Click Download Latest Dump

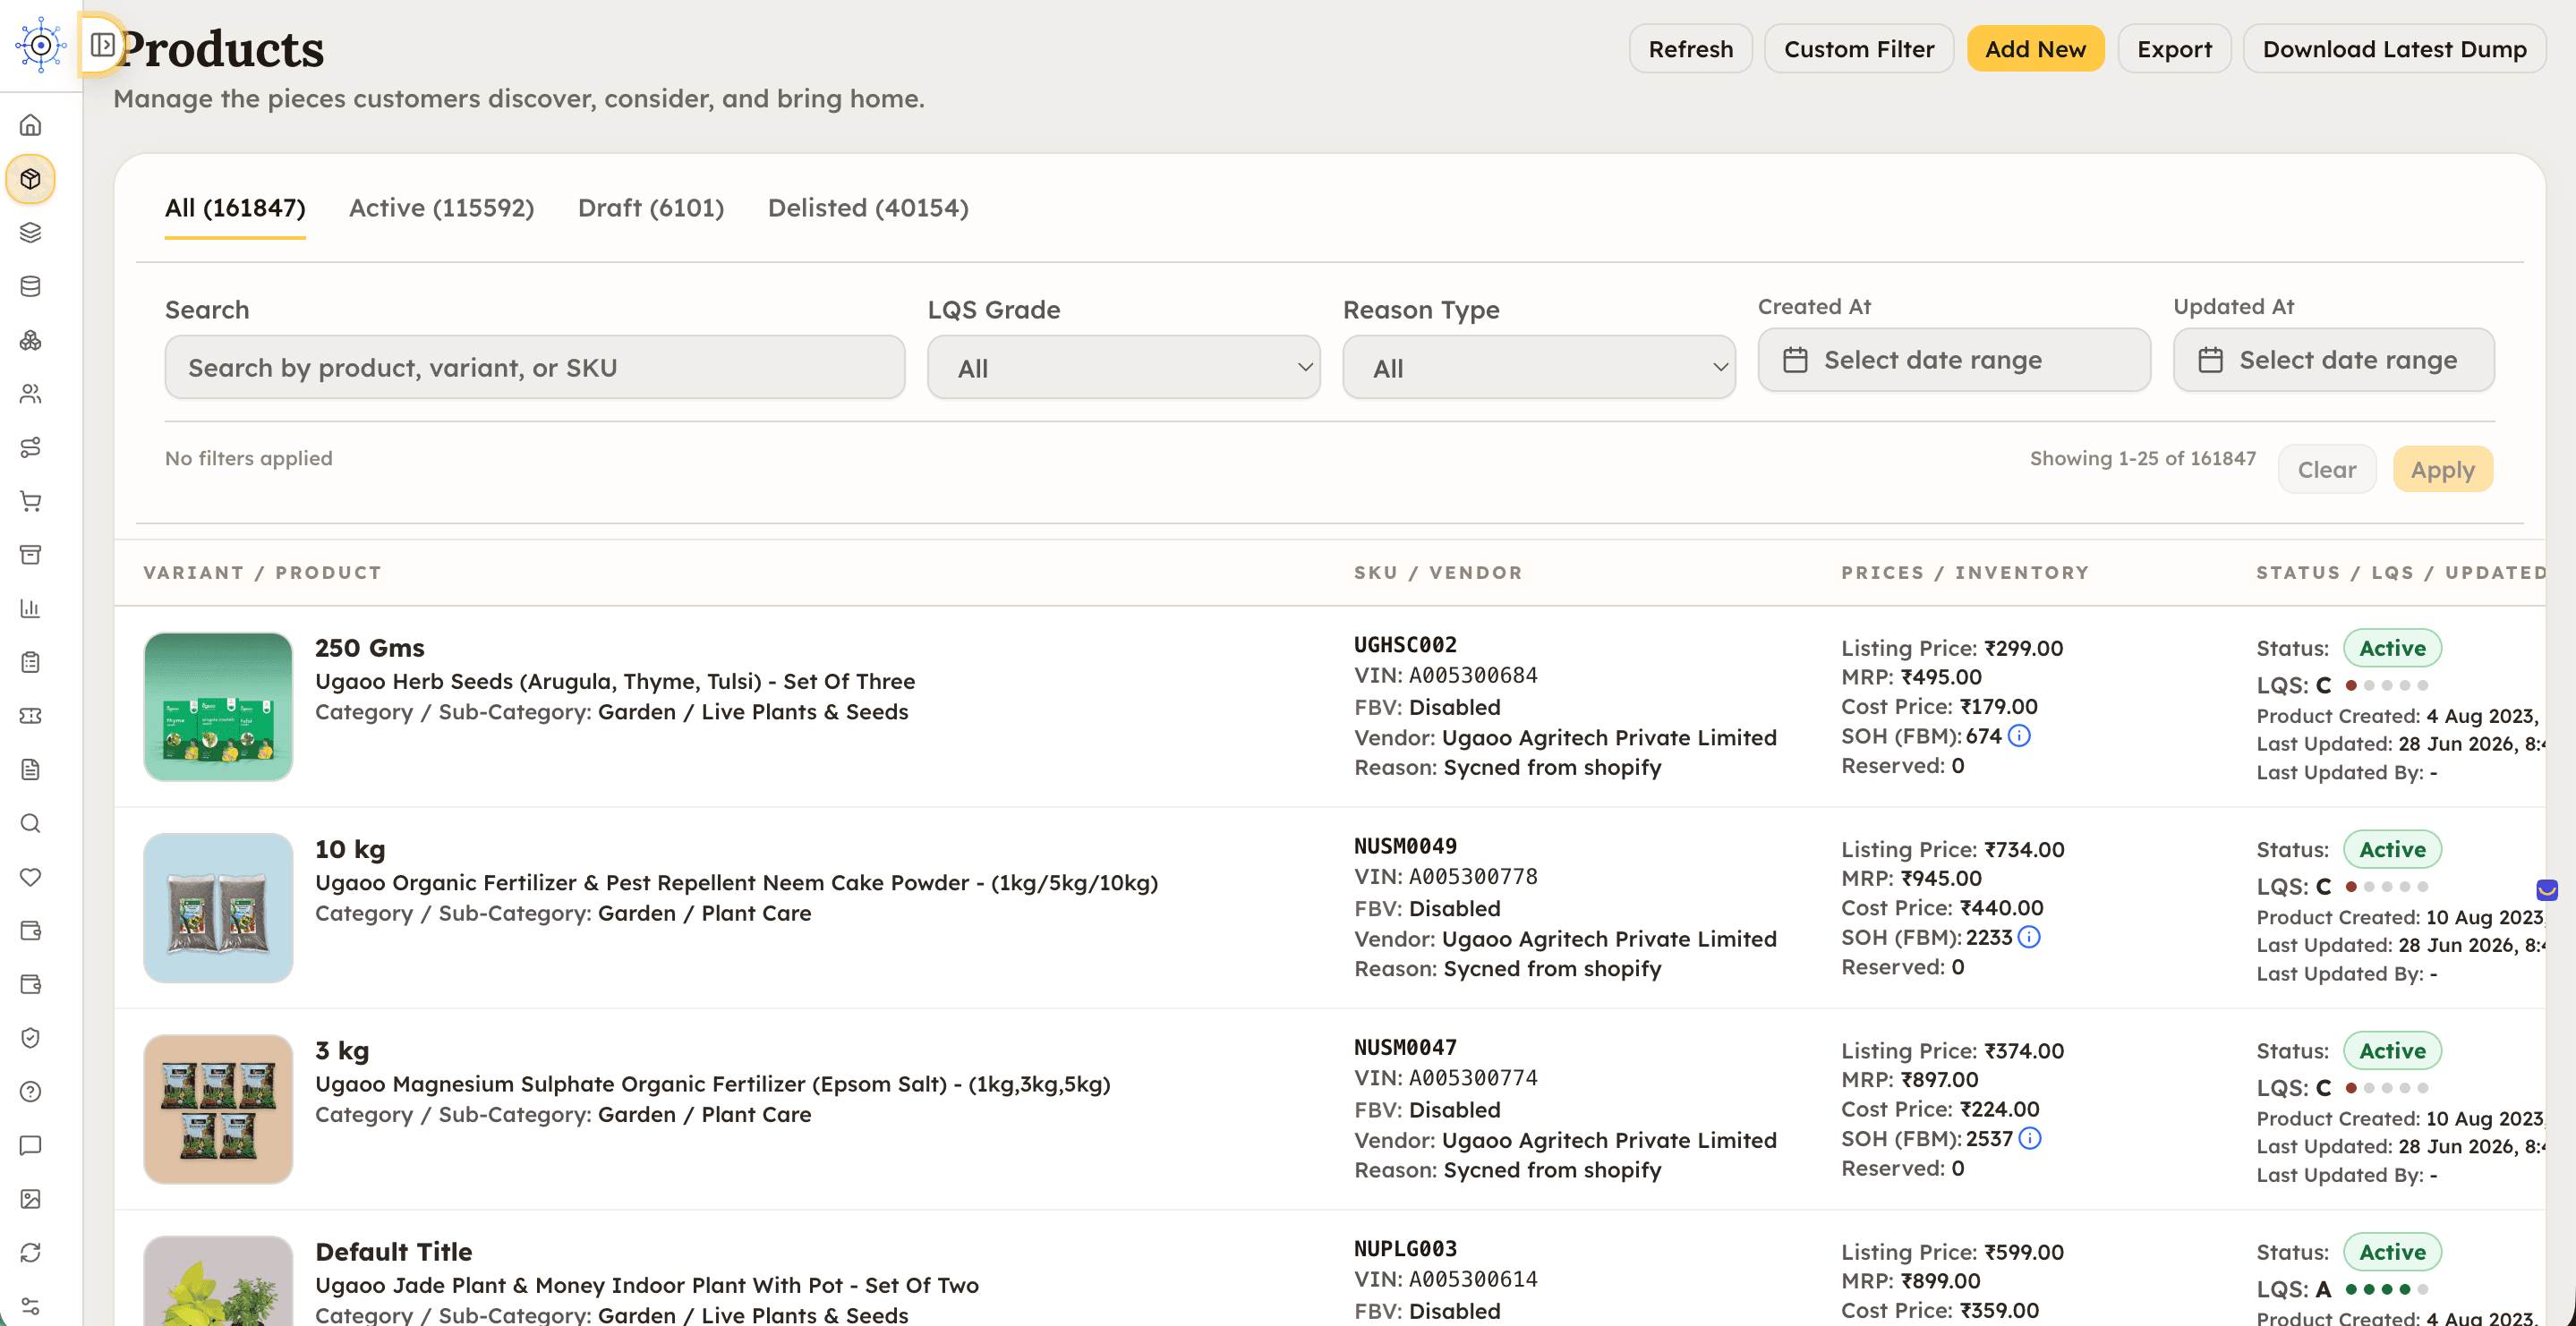2394,49
